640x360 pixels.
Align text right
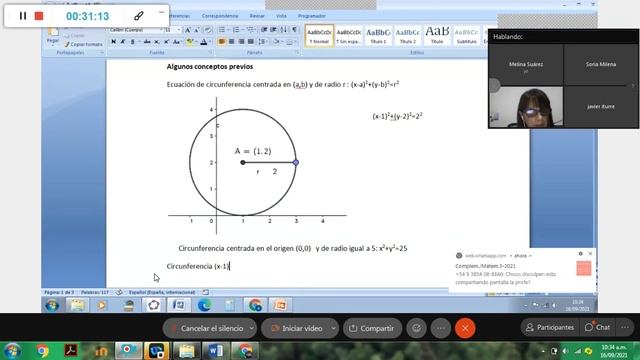241,42
